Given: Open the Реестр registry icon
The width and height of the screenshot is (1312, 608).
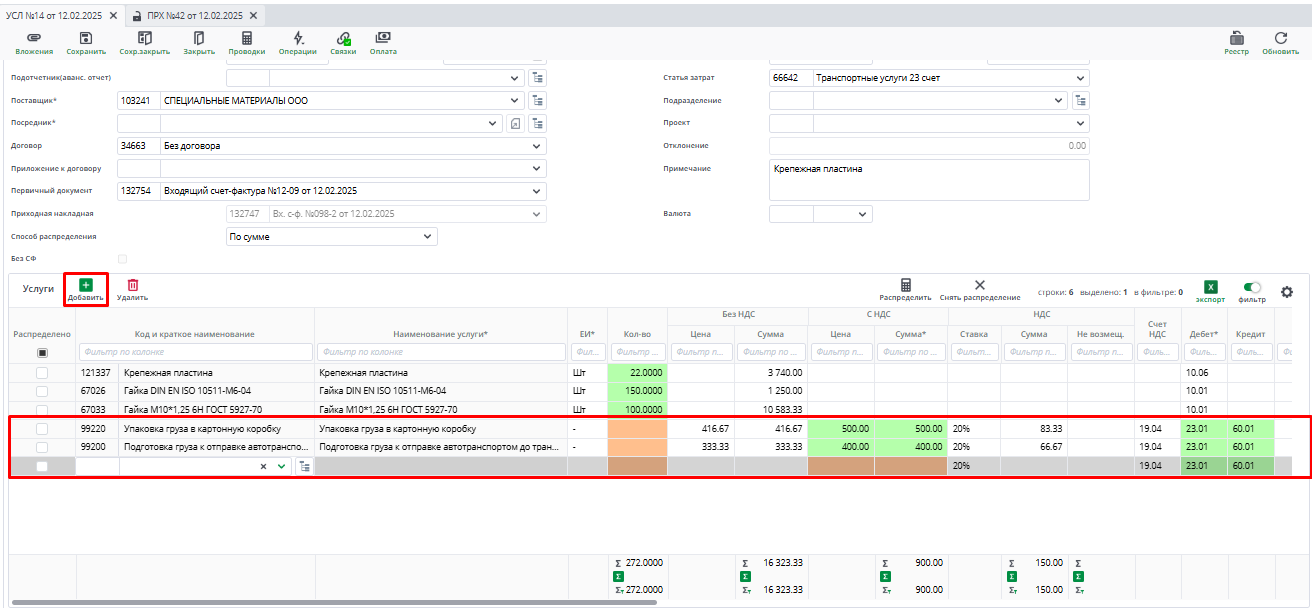Looking at the screenshot, I should click(1237, 38).
